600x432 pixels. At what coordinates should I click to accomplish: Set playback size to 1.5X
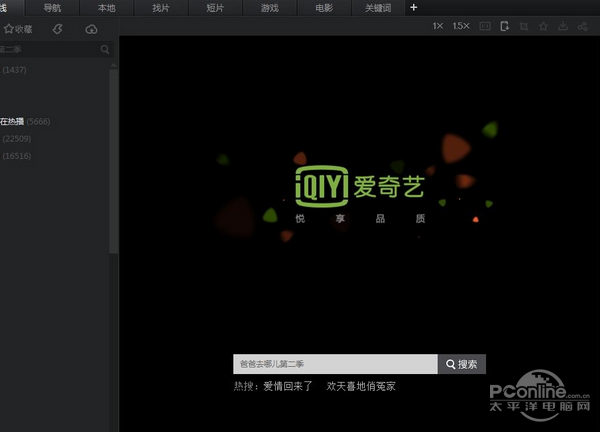(x=461, y=26)
